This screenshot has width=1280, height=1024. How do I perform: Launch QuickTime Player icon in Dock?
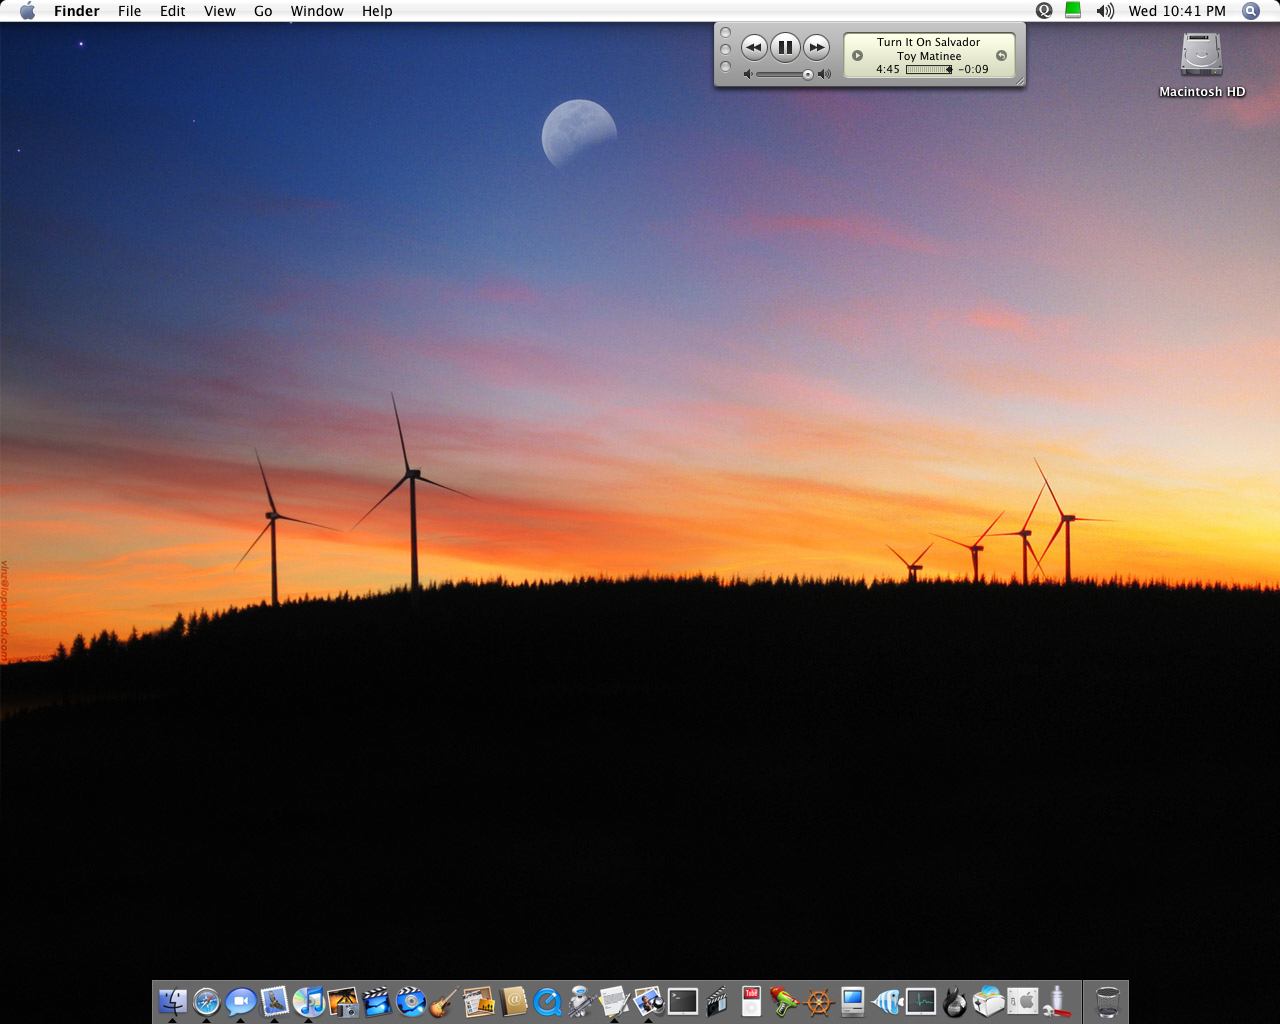pyautogui.click(x=546, y=1001)
